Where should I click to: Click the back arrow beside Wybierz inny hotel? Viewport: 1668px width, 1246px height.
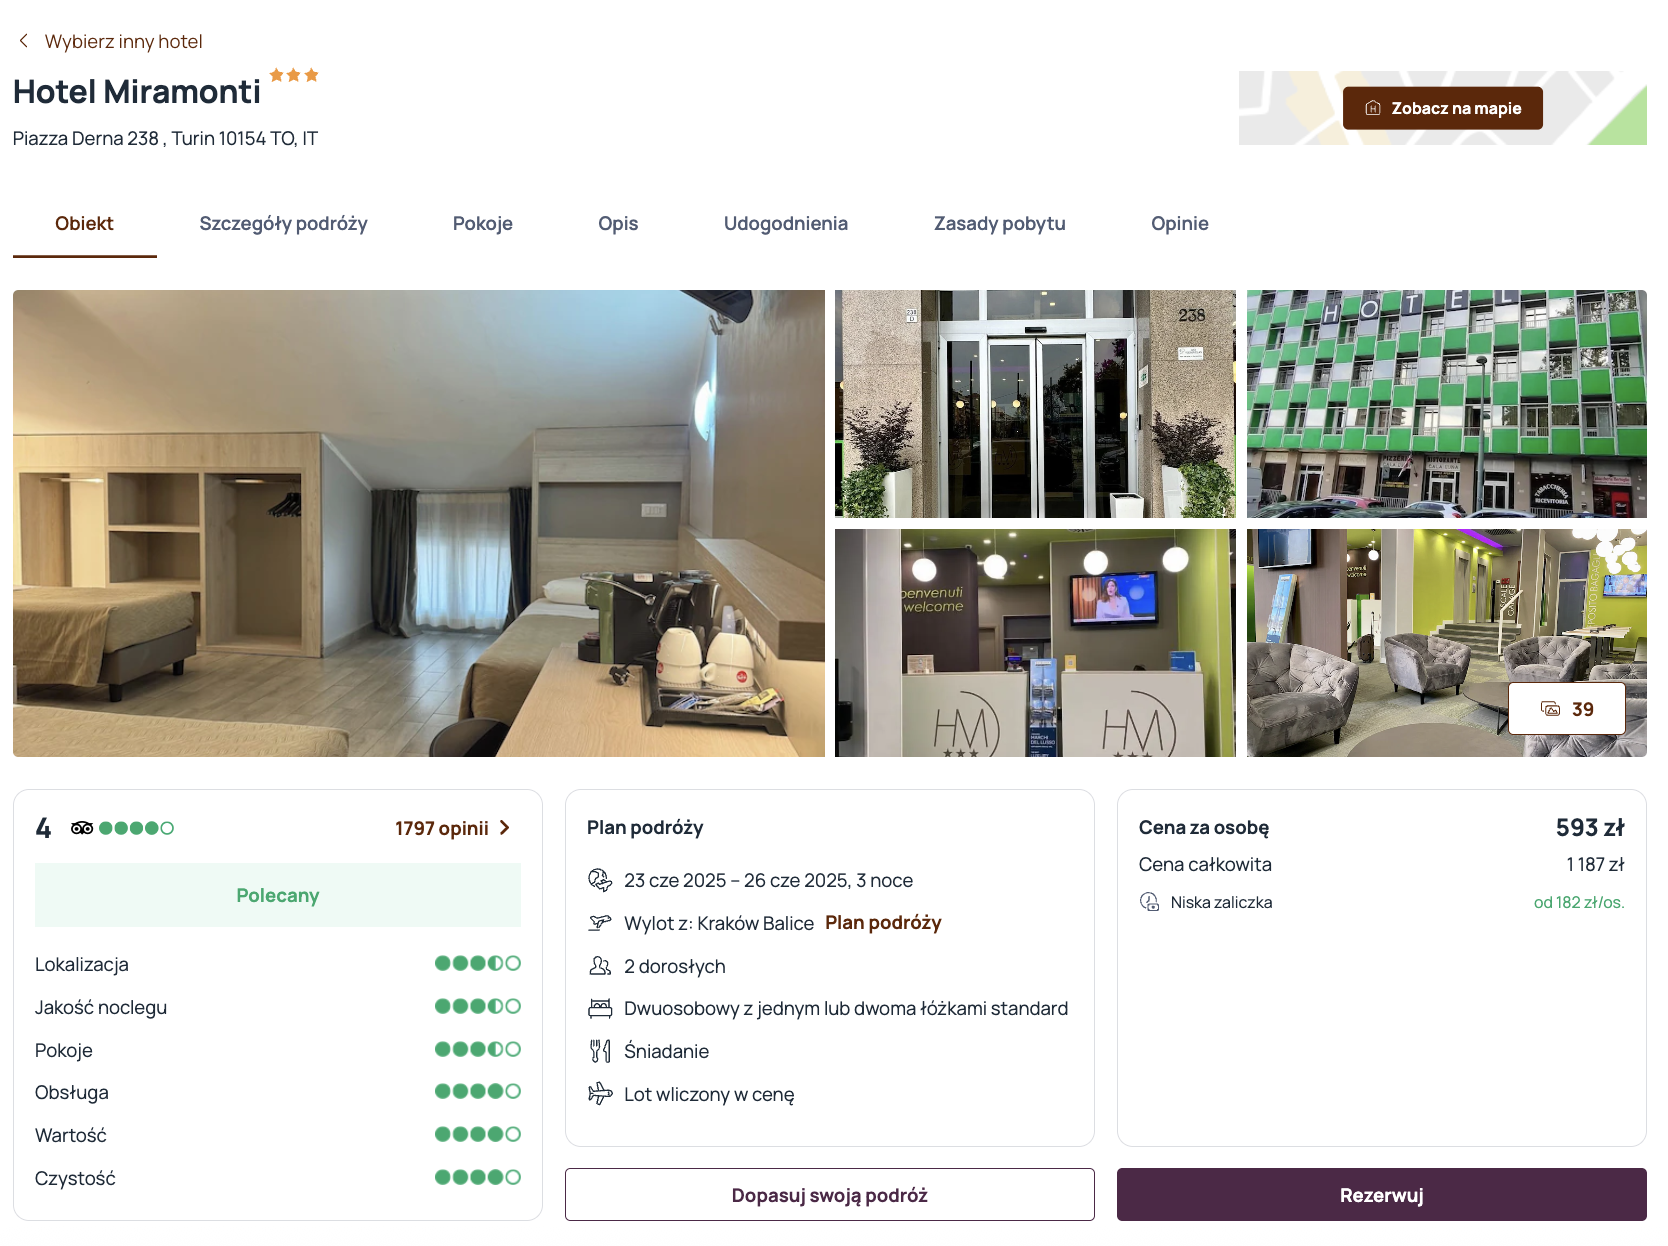point(24,41)
